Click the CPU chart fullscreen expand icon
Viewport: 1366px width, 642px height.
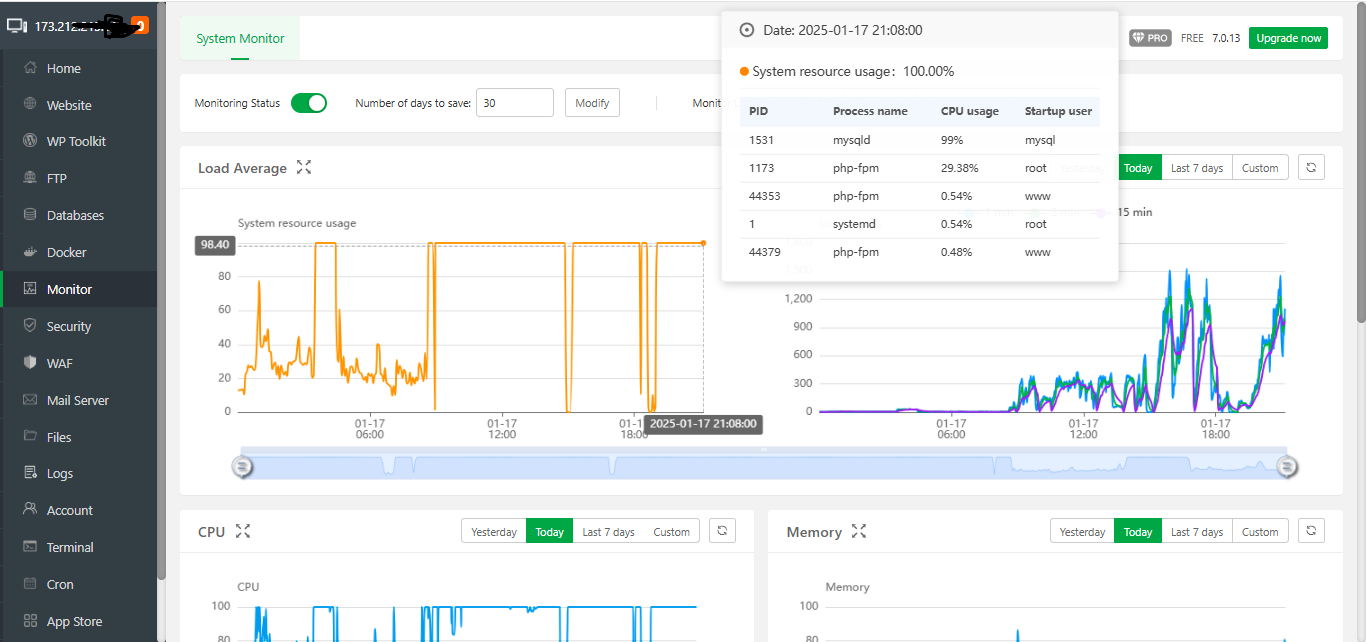[242, 532]
